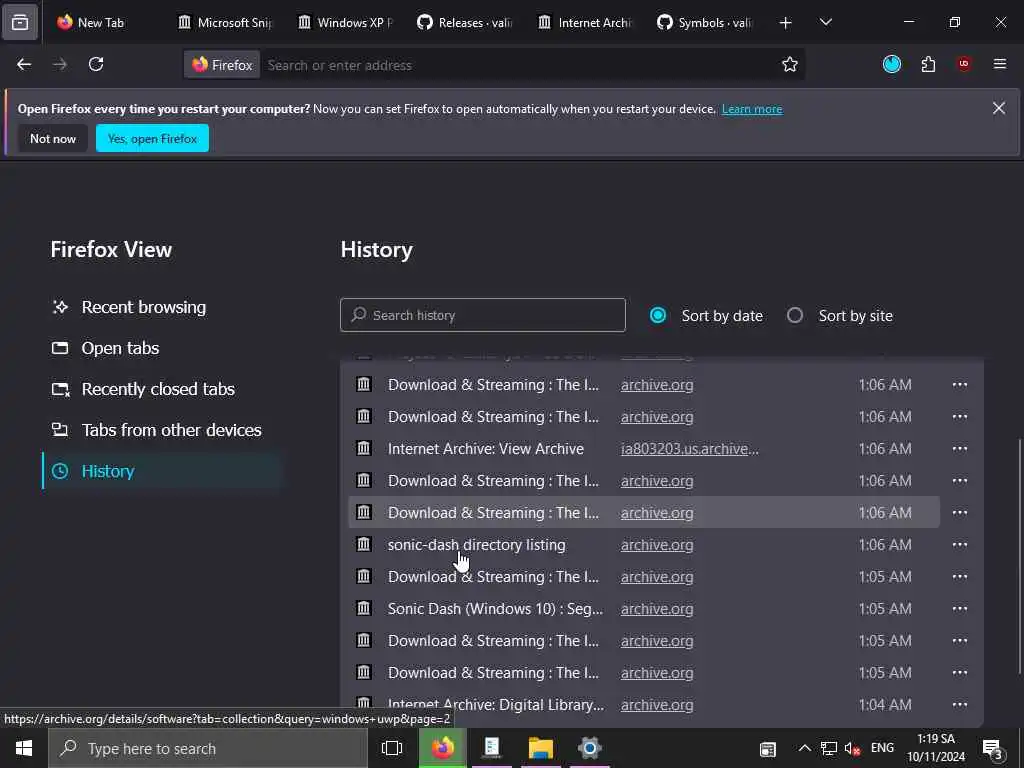This screenshot has width=1024, height=768.
Task: Click the Not now button
Action: coord(53,138)
